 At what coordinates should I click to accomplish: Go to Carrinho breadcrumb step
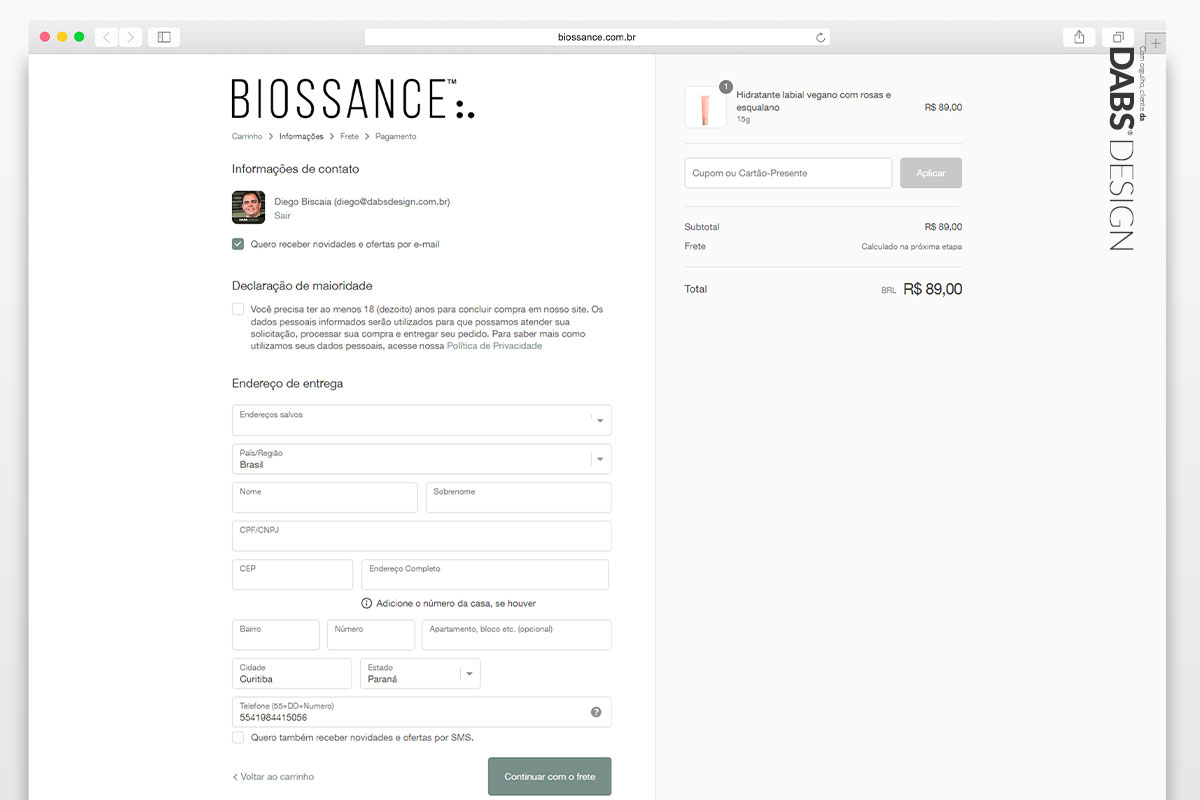point(247,136)
